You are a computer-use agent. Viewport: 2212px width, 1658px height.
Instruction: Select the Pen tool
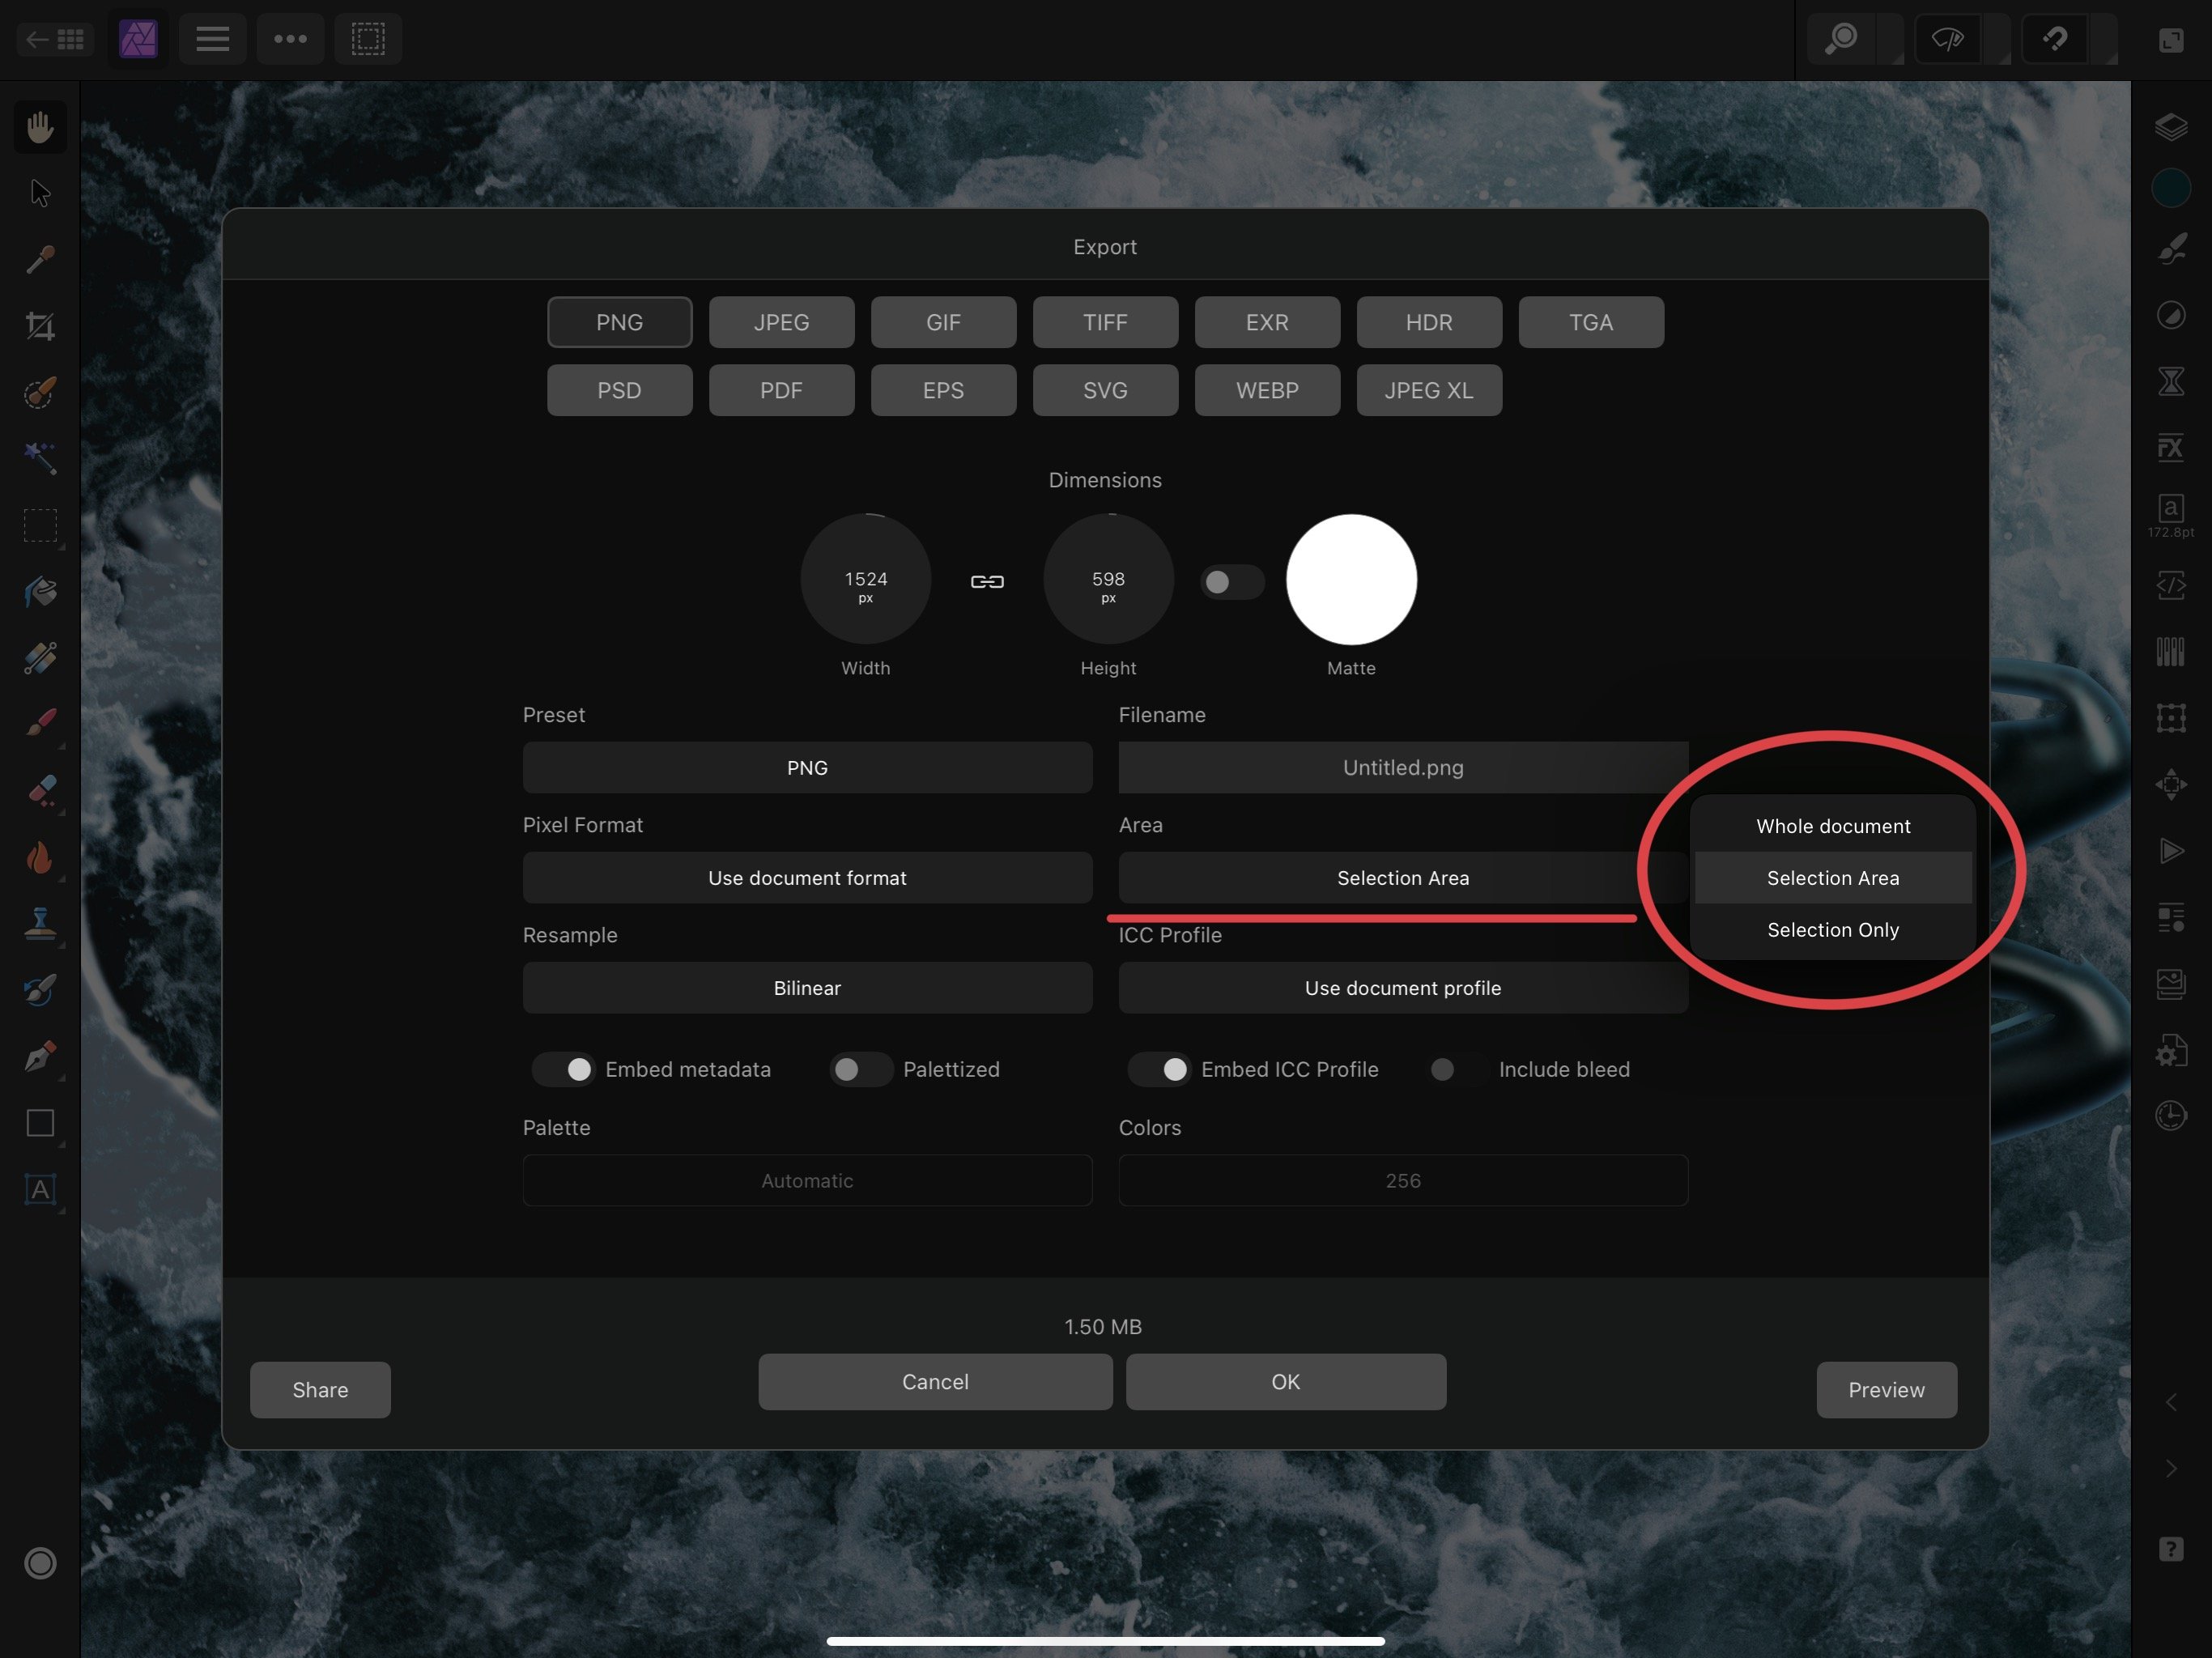pos(40,1056)
